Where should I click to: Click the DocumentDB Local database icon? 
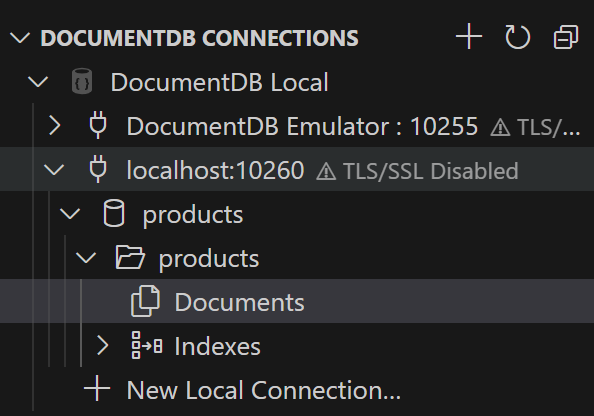82,81
